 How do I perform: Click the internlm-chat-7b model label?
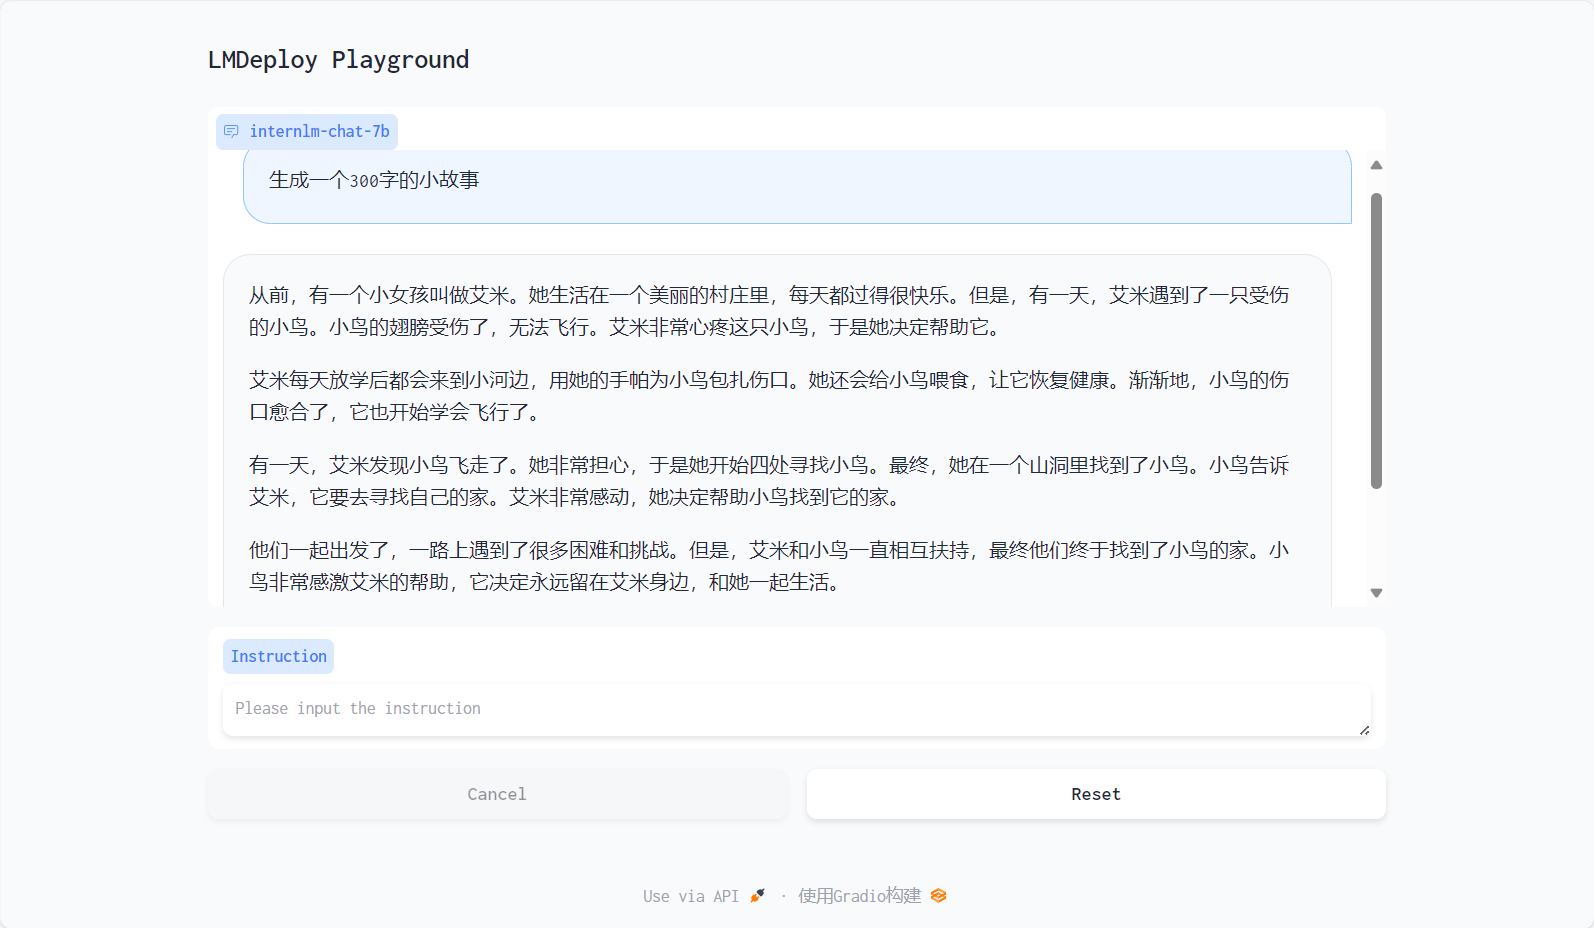[x=319, y=131]
